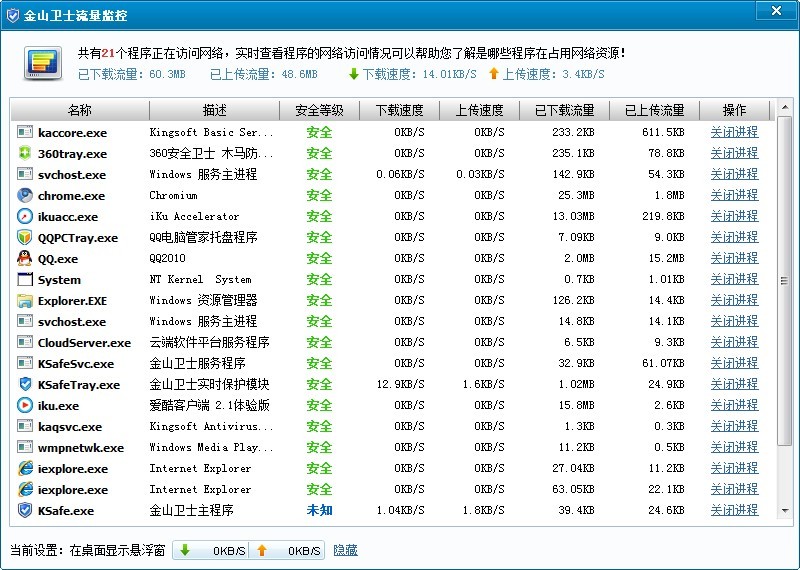Click the QQ电脑管家托盘程序 description
The image size is (800, 570).
[x=204, y=237]
